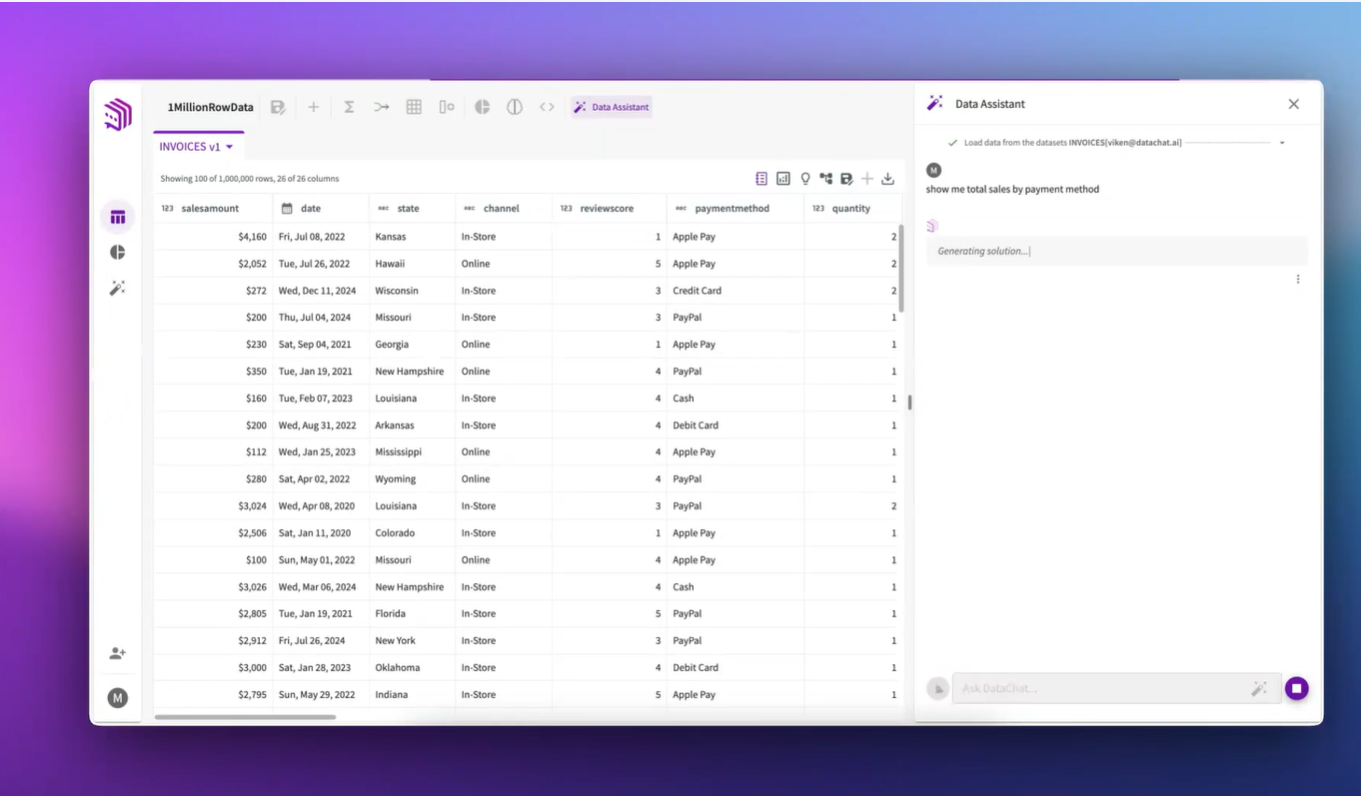The image size is (1361, 796).
Task: Click the Ask DataChat input field
Action: (x=1100, y=688)
